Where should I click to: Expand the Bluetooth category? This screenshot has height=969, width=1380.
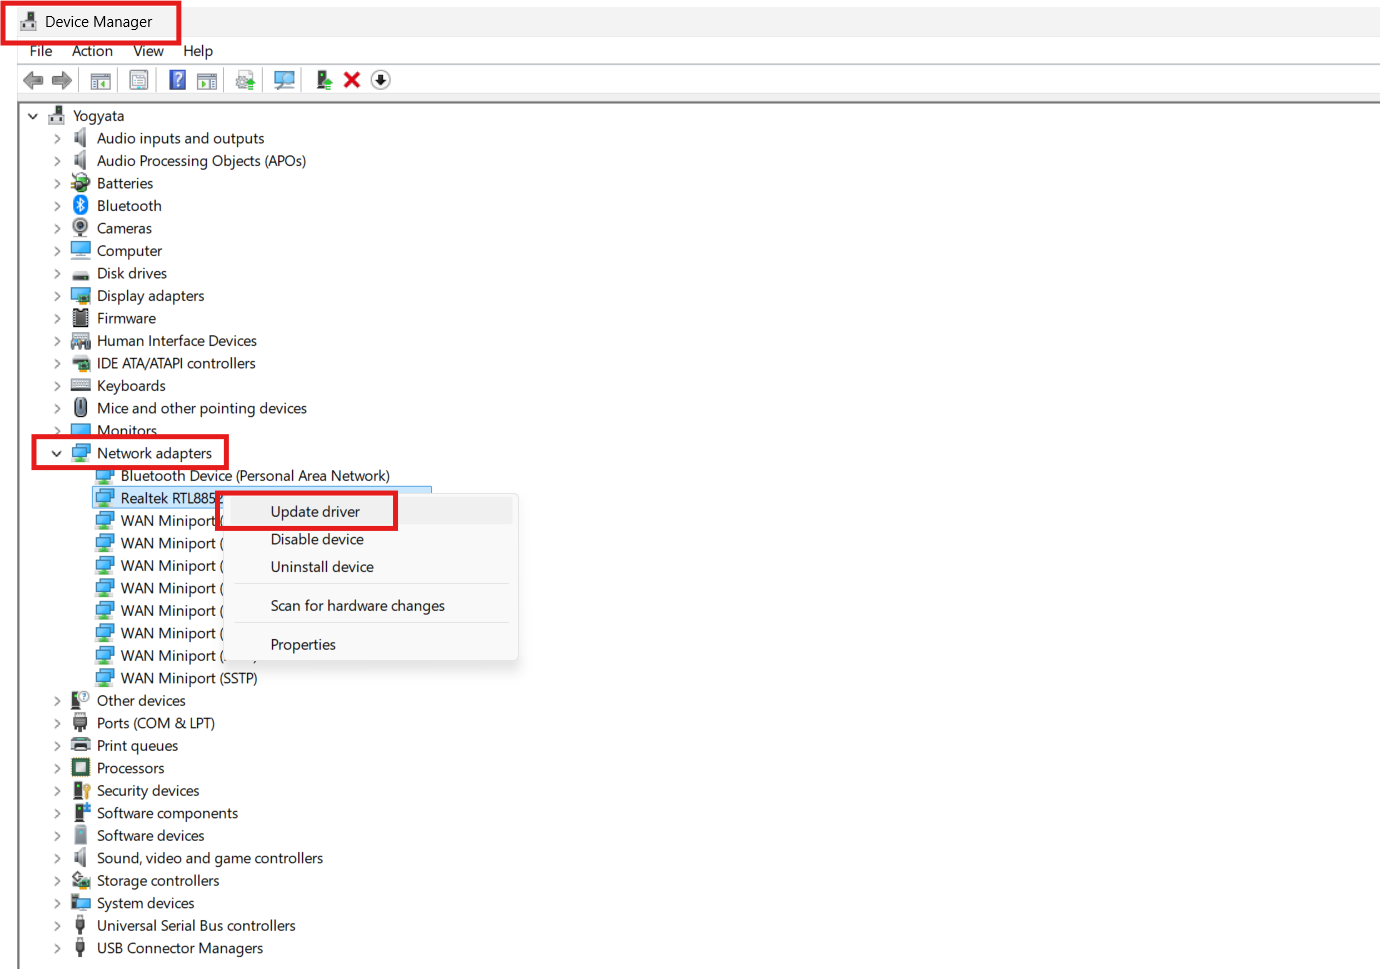point(57,205)
